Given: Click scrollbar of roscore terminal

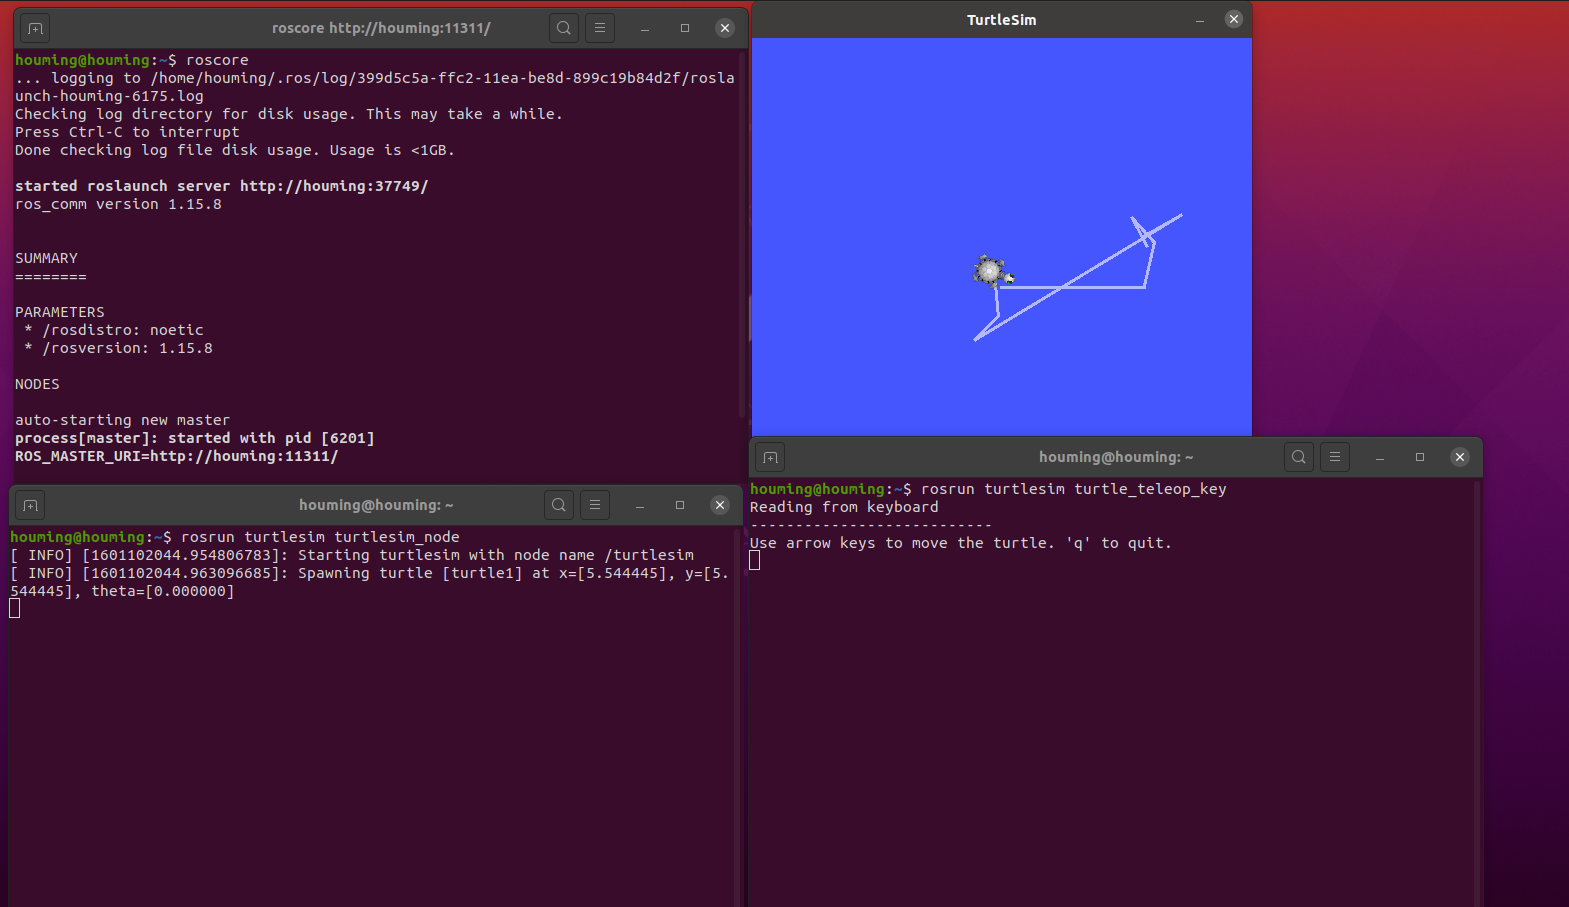Looking at the screenshot, I should point(744,235).
